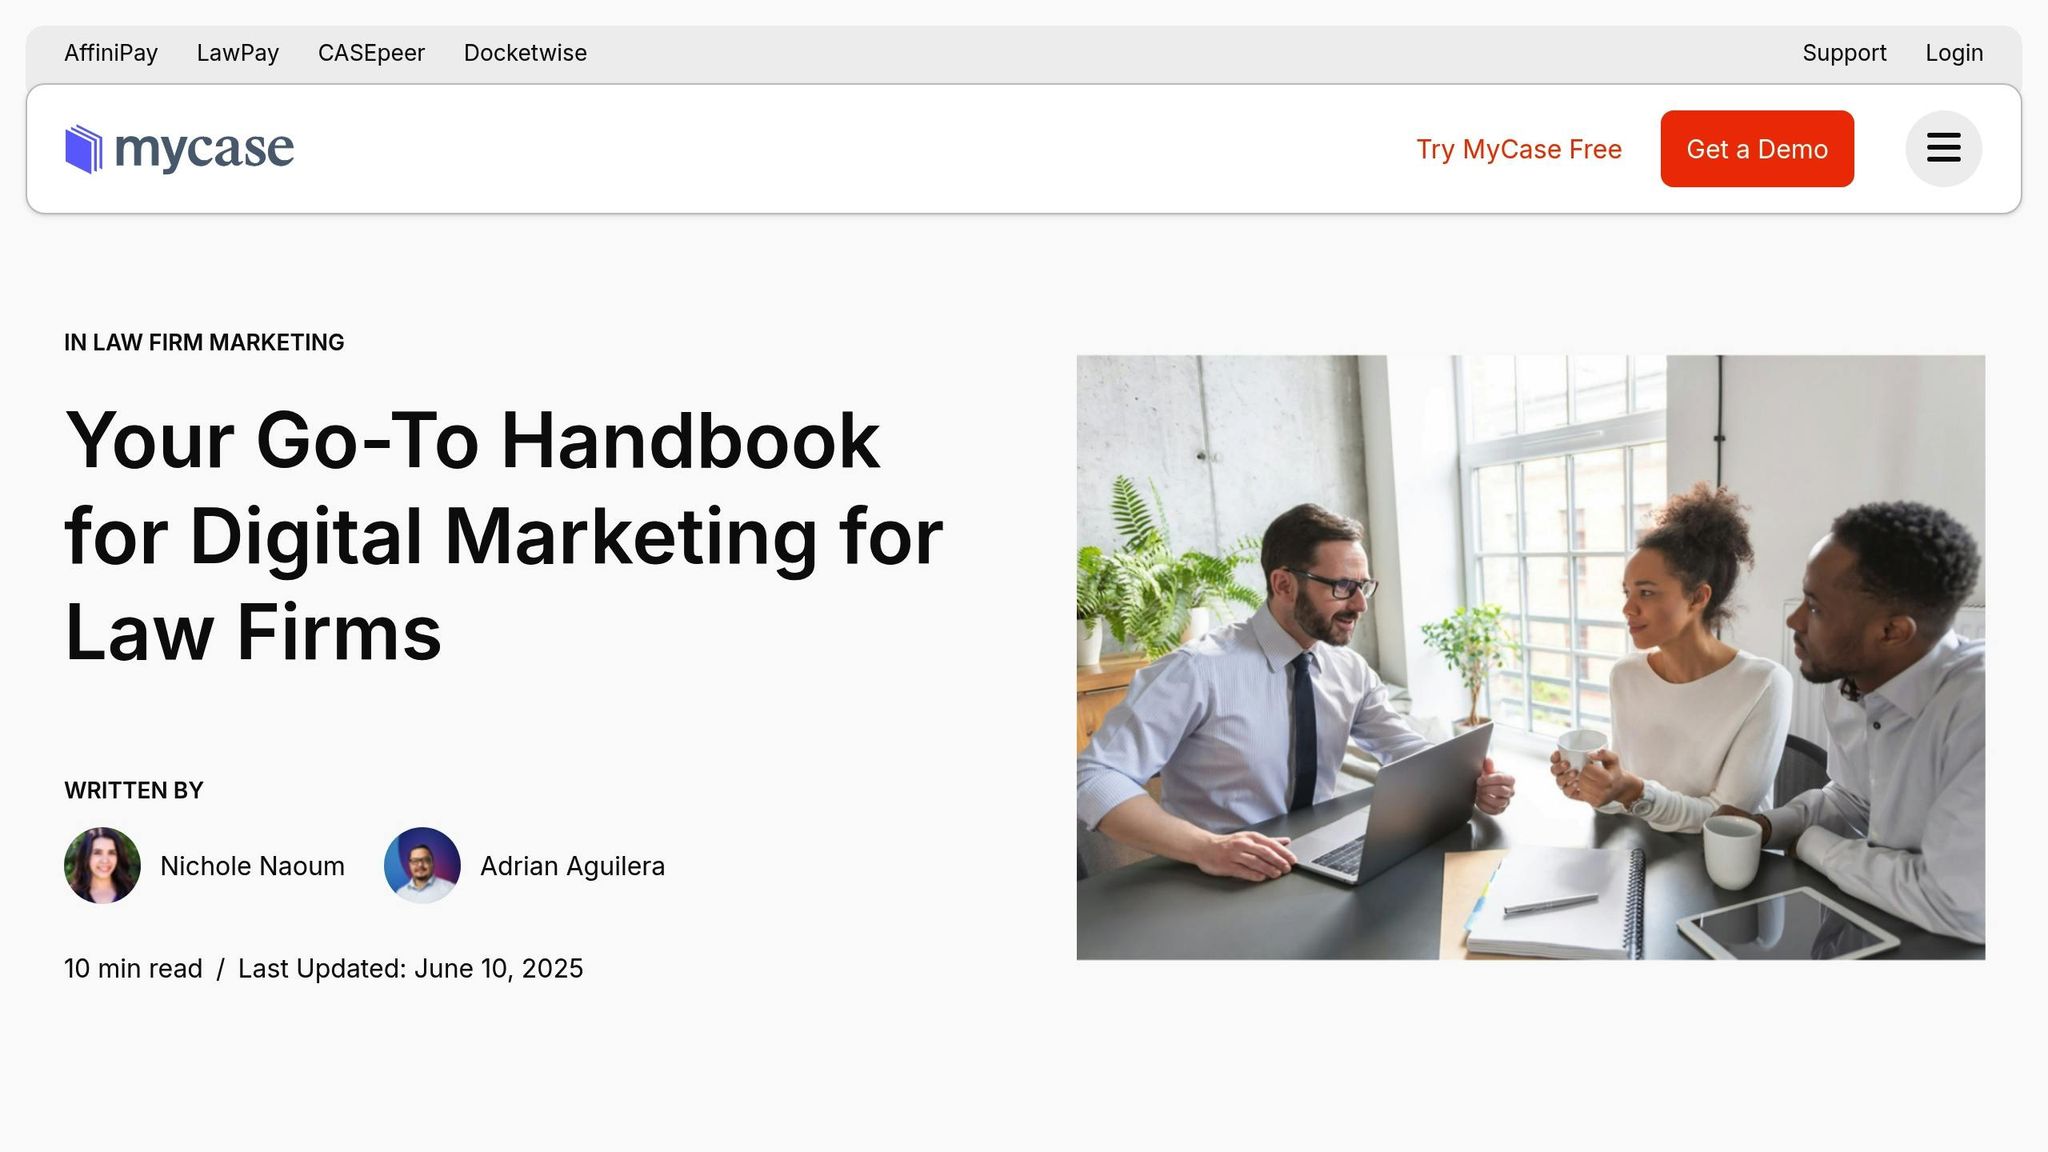Click the Adrian Aguilera author name

point(572,866)
